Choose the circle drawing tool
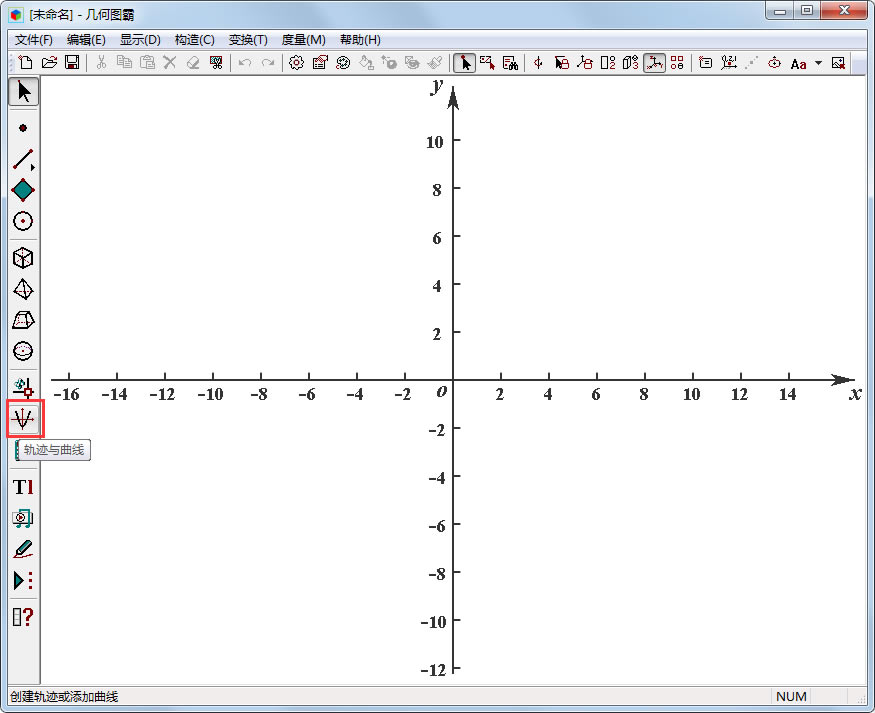 pos(23,221)
